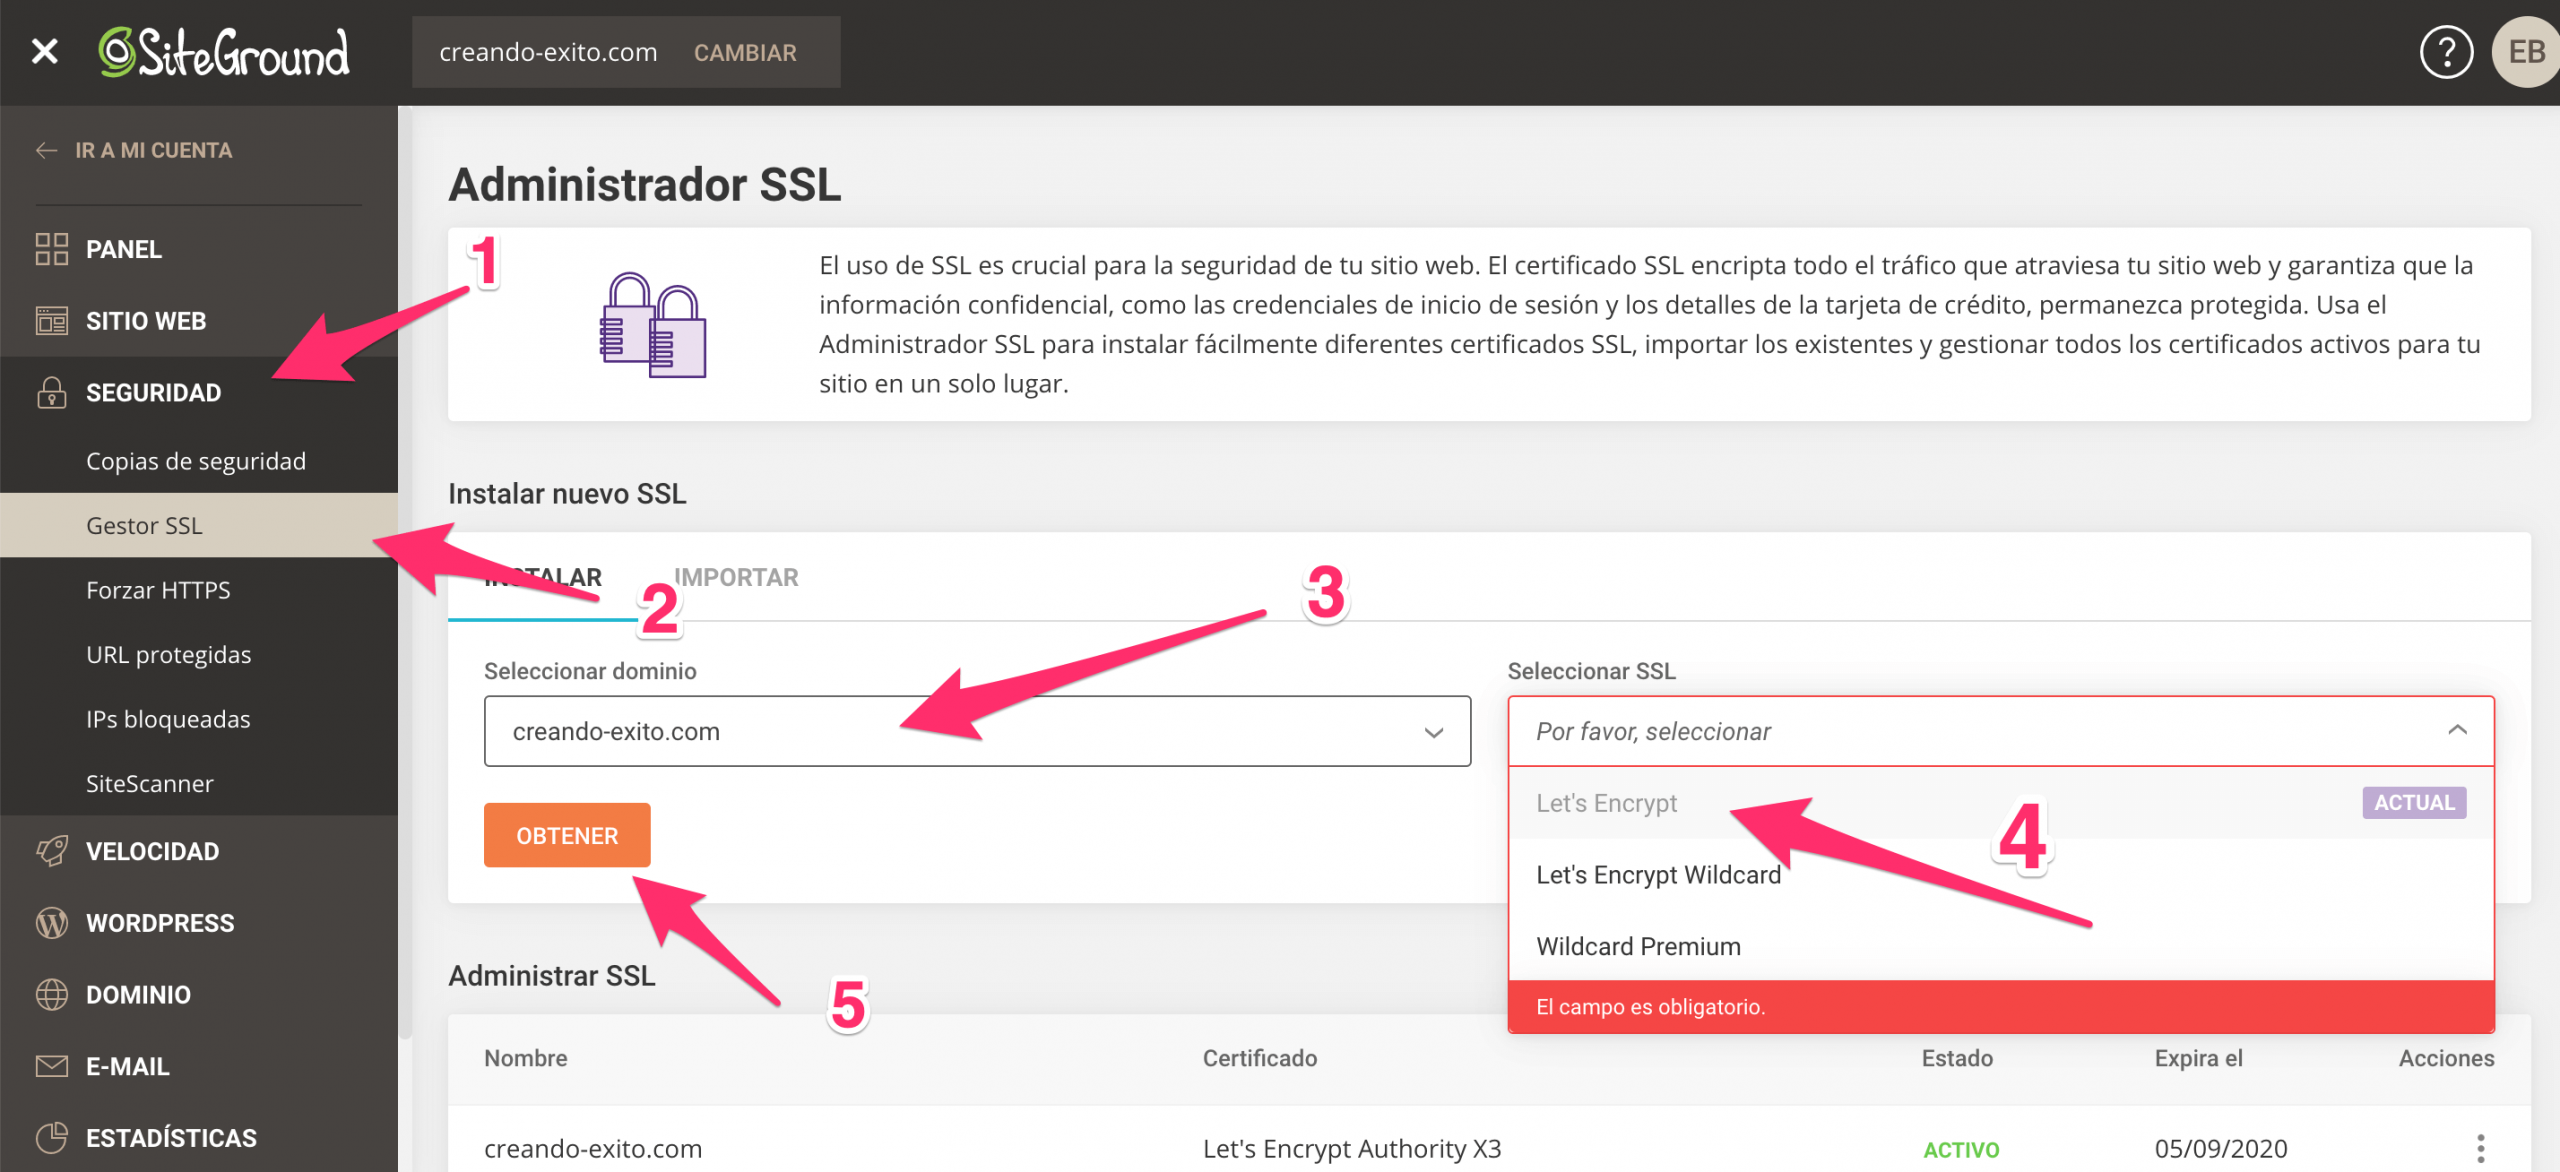Click the ACTIVO status label

pos(1961,1149)
